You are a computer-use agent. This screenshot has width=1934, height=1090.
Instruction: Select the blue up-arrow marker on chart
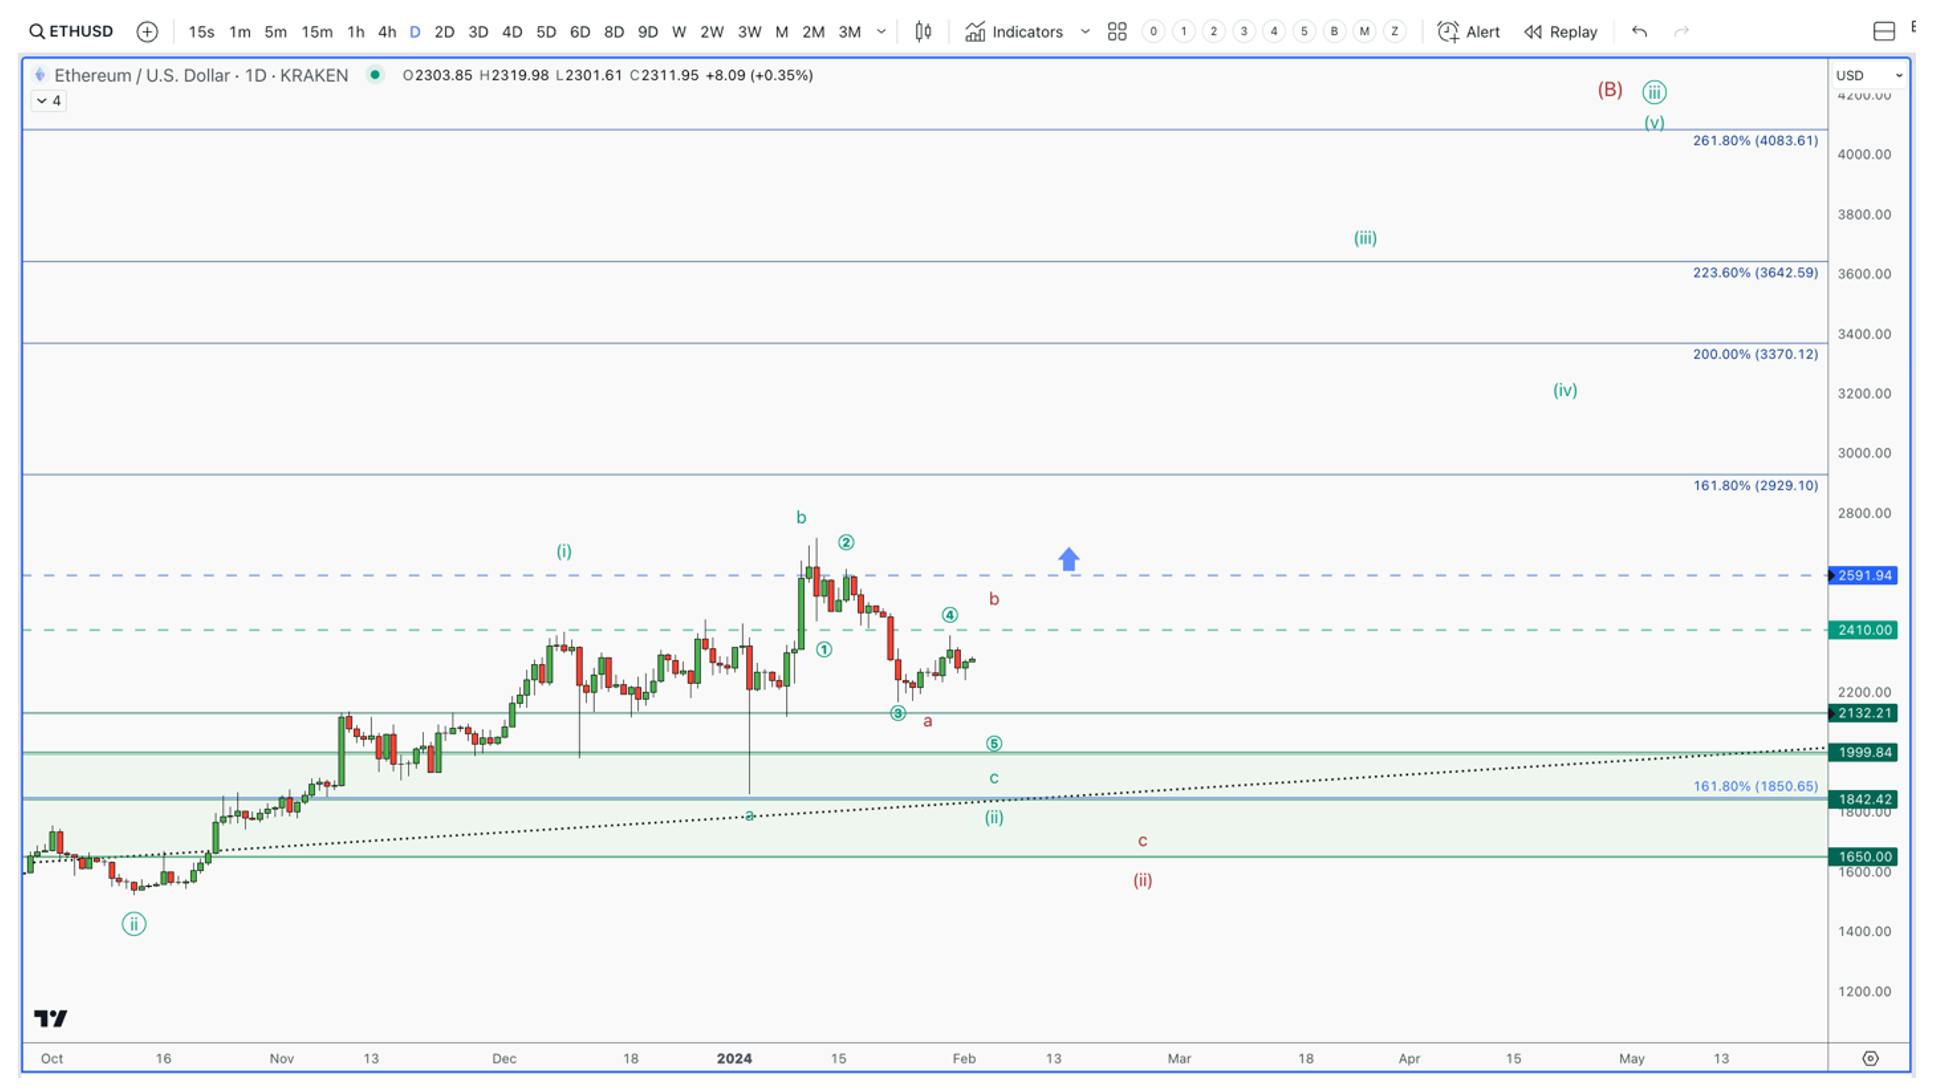[1069, 559]
